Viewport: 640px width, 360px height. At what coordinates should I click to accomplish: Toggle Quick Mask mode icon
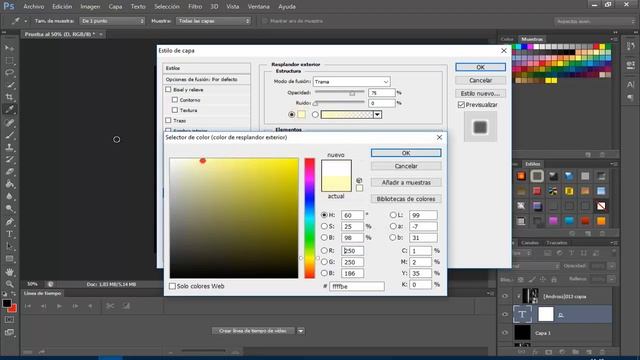click(x=9, y=320)
